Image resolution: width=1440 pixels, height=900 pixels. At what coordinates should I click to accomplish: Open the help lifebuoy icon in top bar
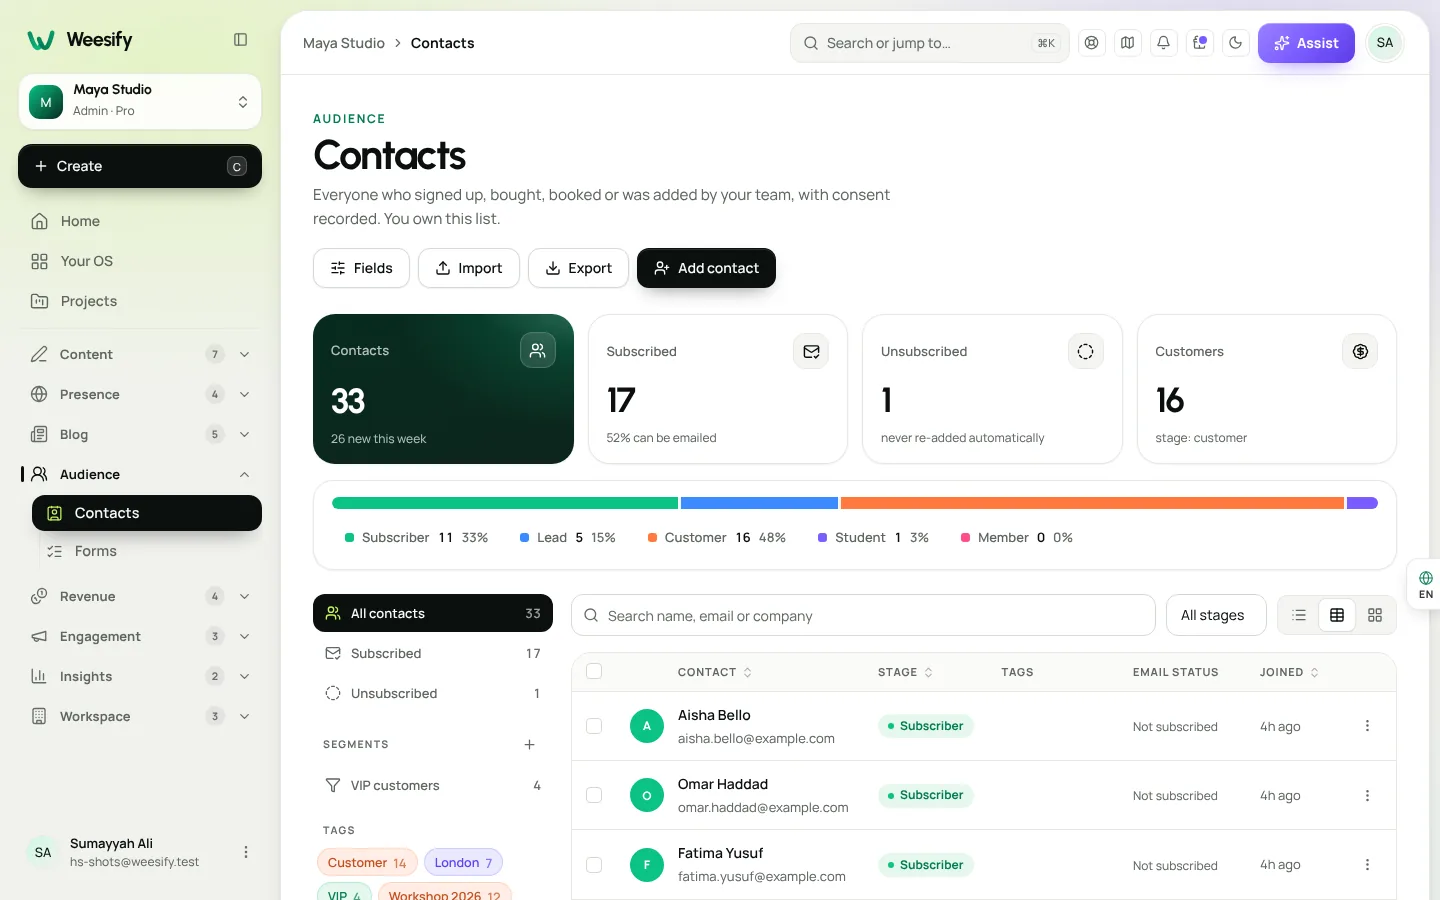pos(1092,43)
